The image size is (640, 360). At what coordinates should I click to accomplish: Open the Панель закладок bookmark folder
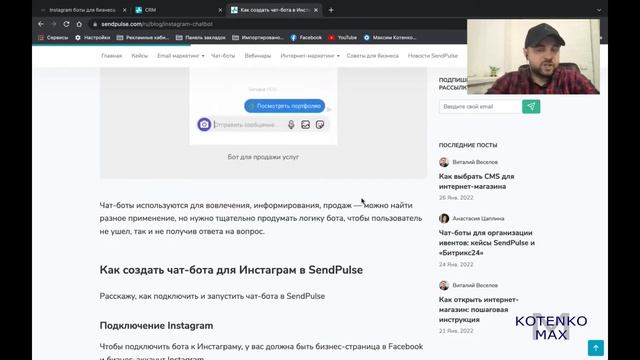click(x=201, y=38)
